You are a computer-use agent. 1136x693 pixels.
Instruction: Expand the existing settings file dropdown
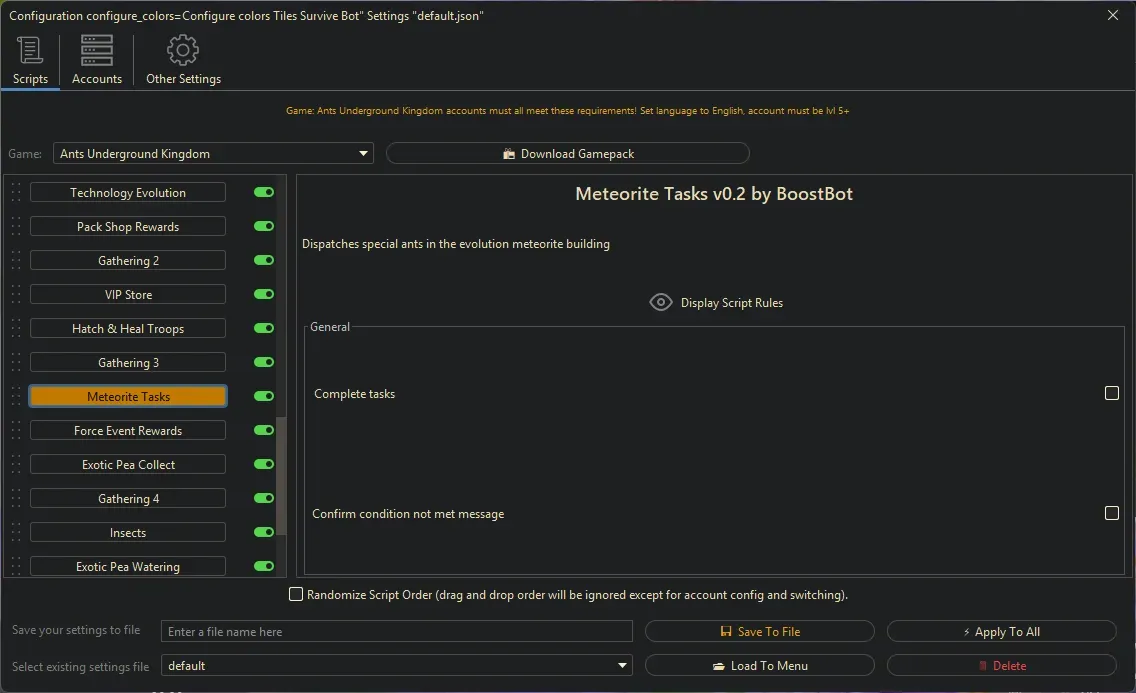pyautogui.click(x=622, y=665)
